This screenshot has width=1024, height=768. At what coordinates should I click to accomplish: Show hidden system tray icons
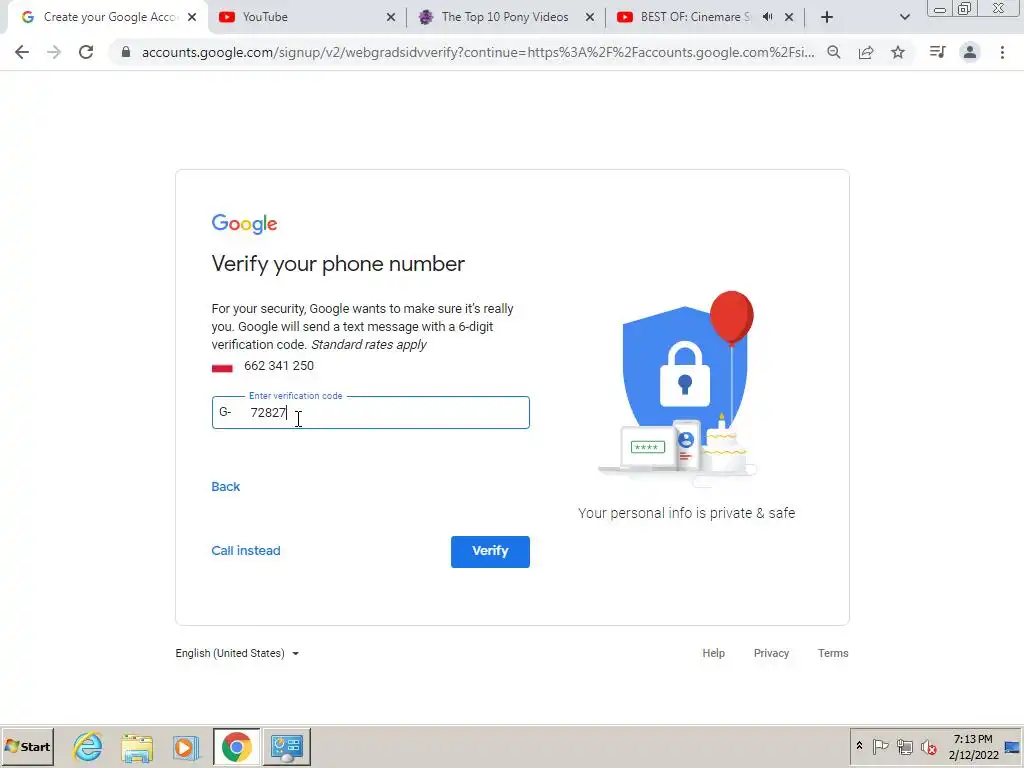859,746
